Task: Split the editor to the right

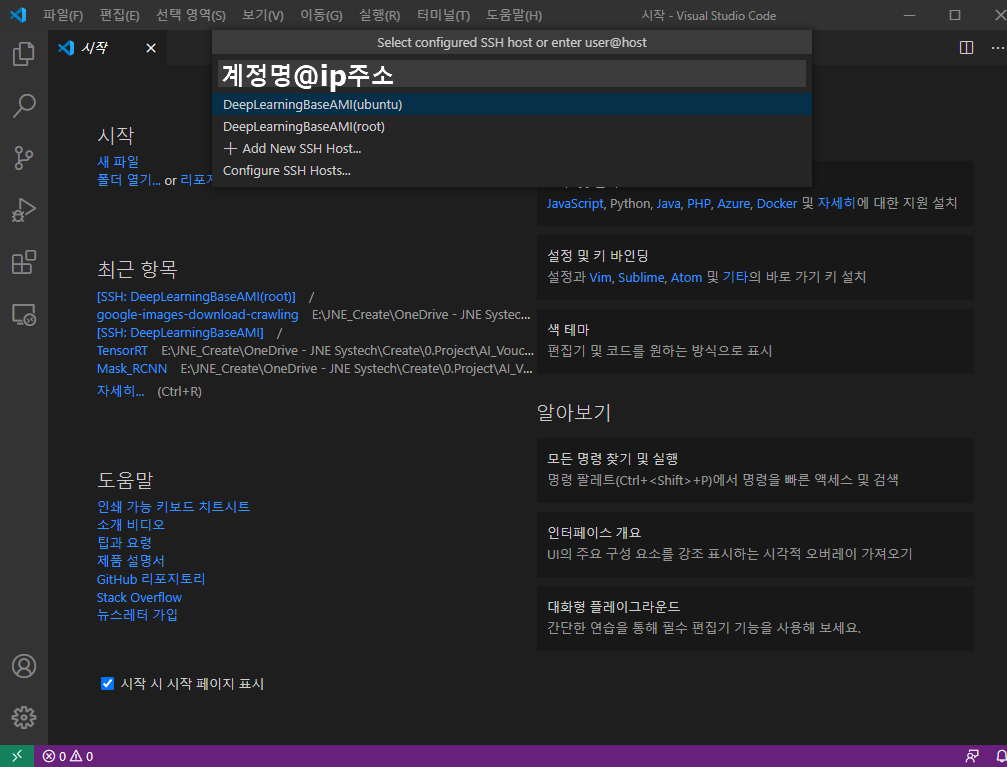Action: 966,48
